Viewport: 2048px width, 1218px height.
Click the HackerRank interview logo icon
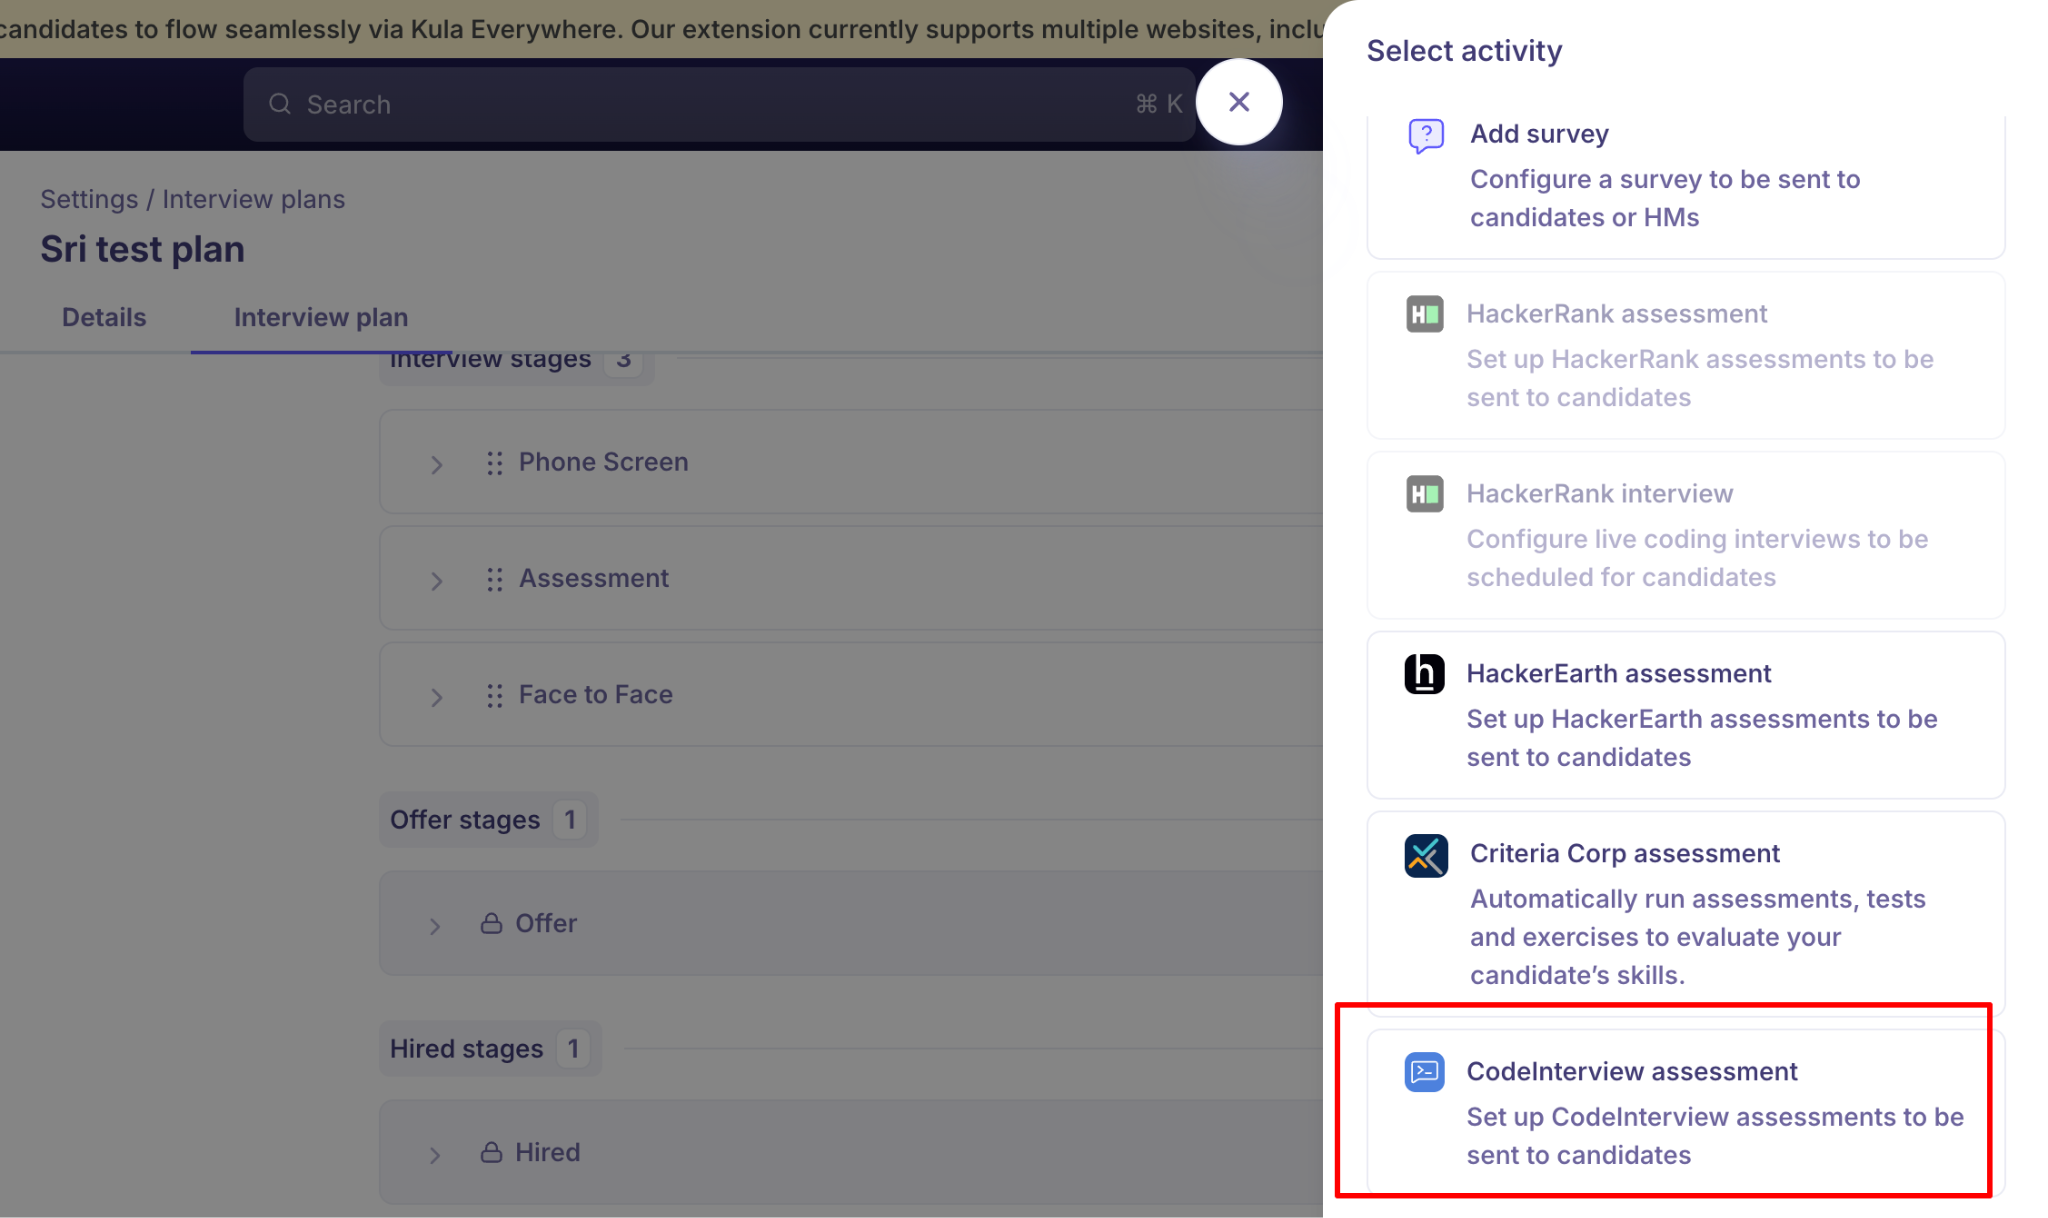point(1424,494)
